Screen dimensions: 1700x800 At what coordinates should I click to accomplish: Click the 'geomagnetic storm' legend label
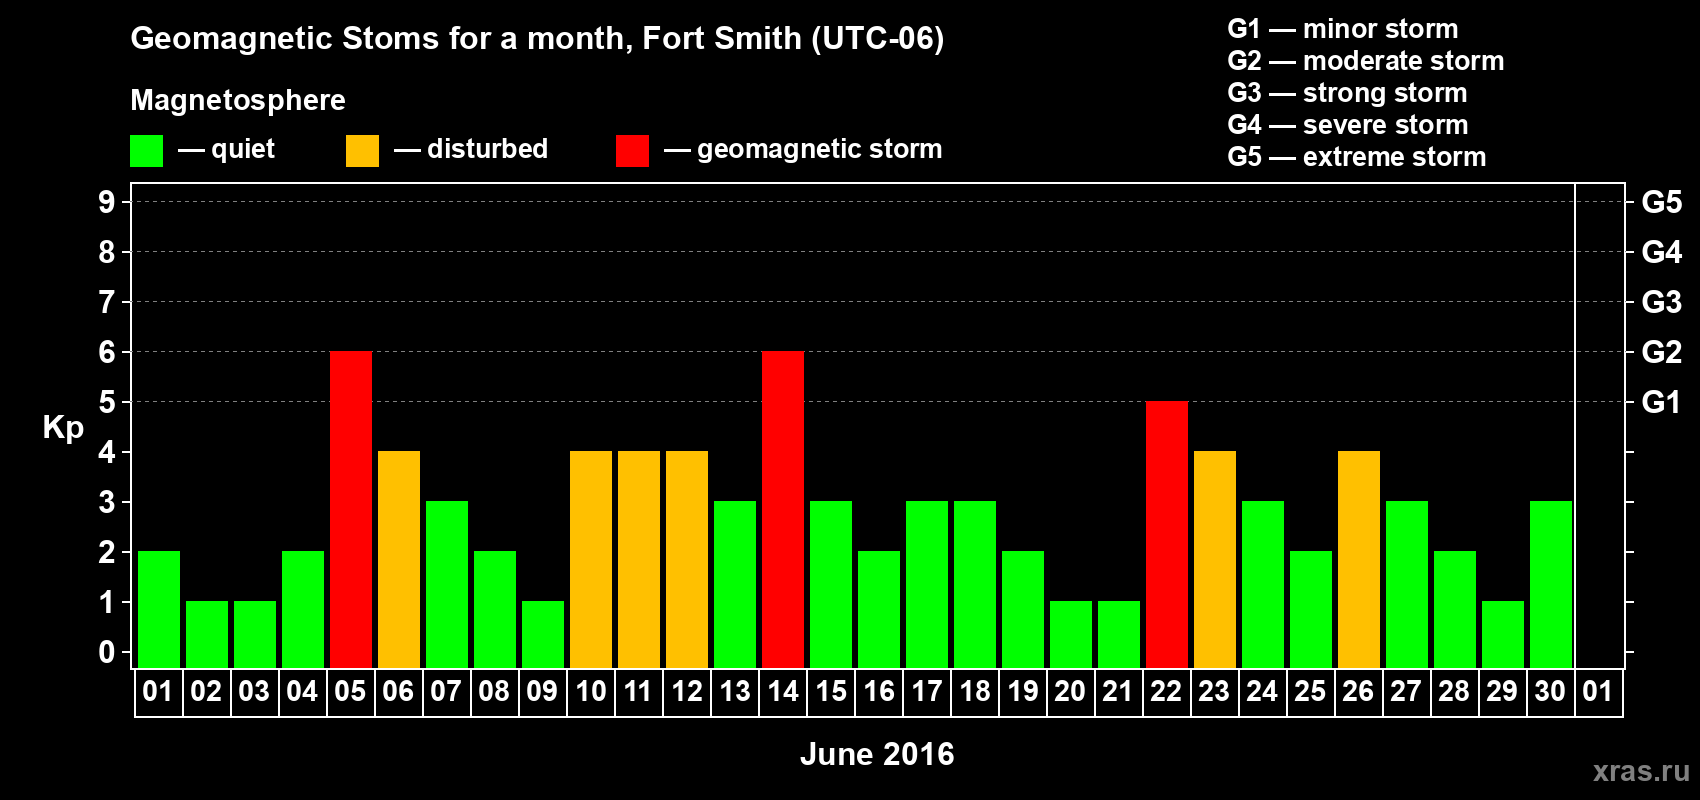coord(820,150)
